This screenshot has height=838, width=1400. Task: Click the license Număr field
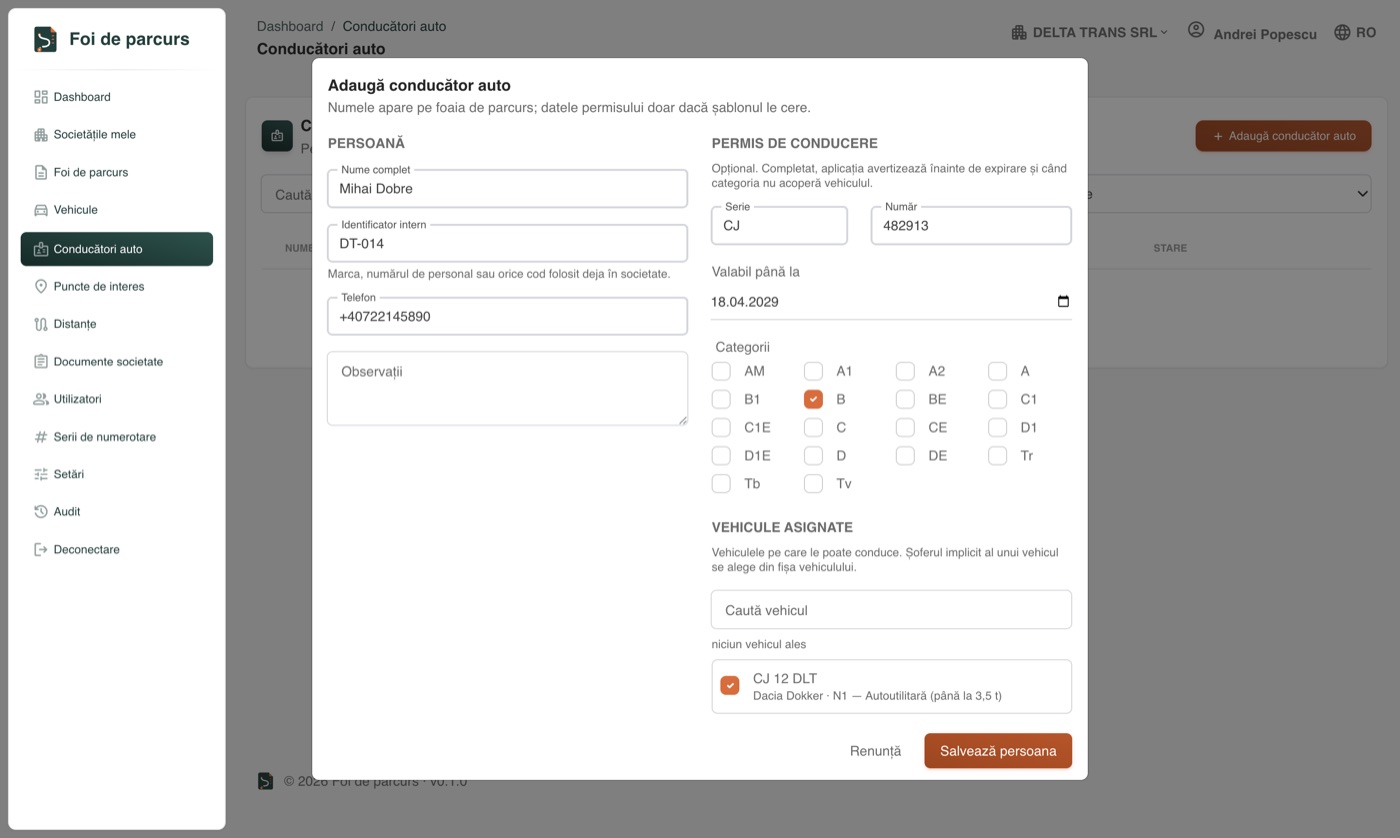tap(971, 226)
